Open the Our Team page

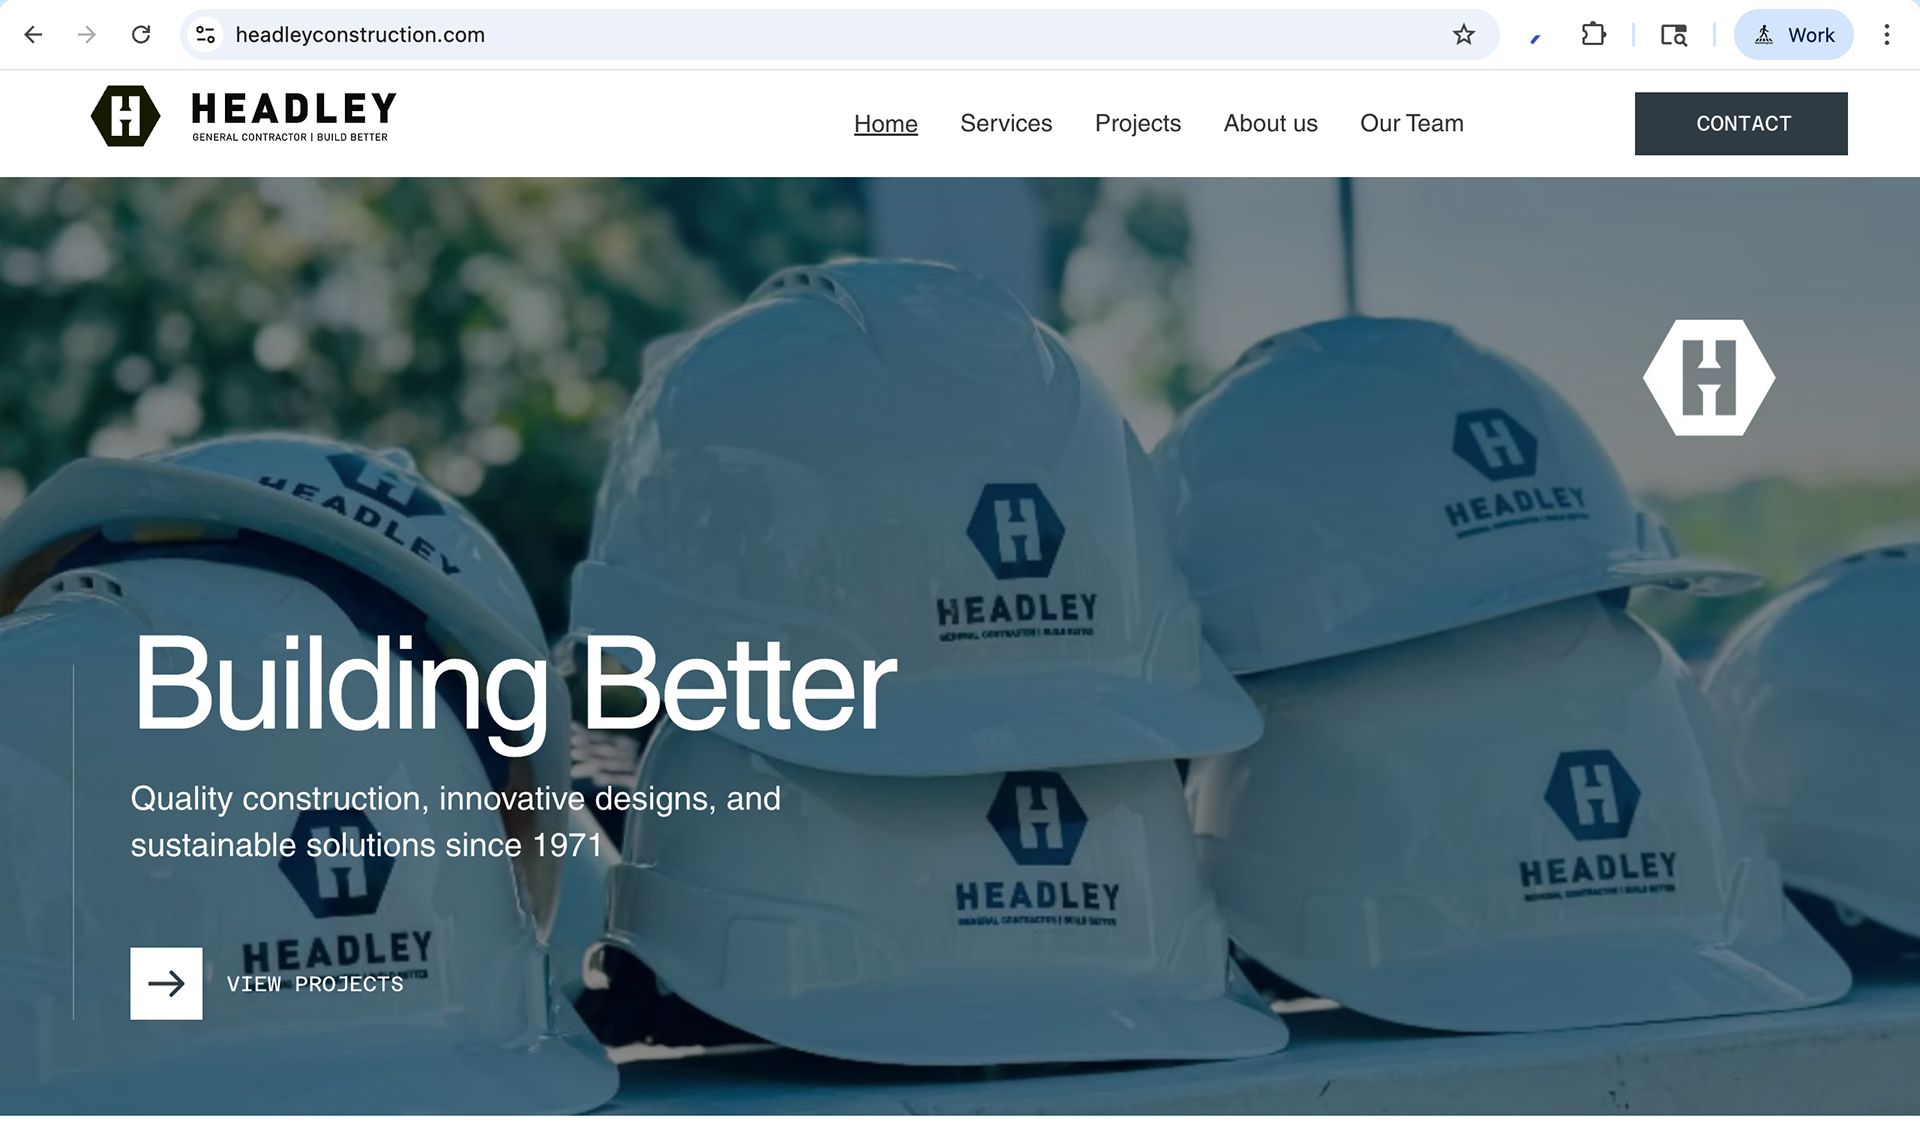pos(1412,123)
